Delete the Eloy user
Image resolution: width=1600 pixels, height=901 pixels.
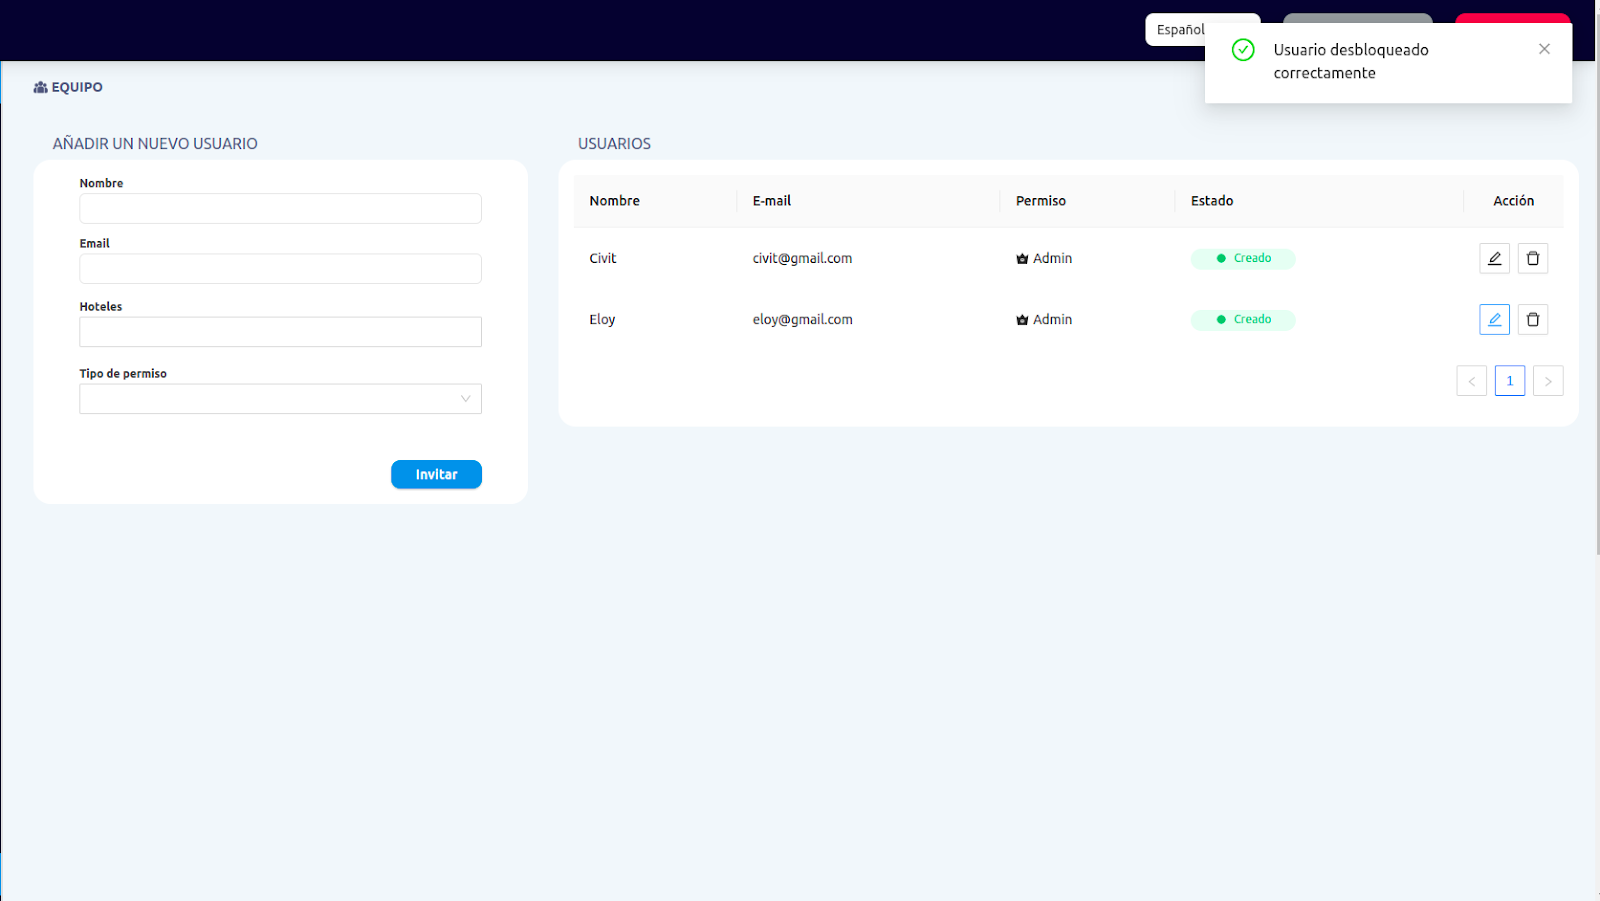click(1533, 319)
